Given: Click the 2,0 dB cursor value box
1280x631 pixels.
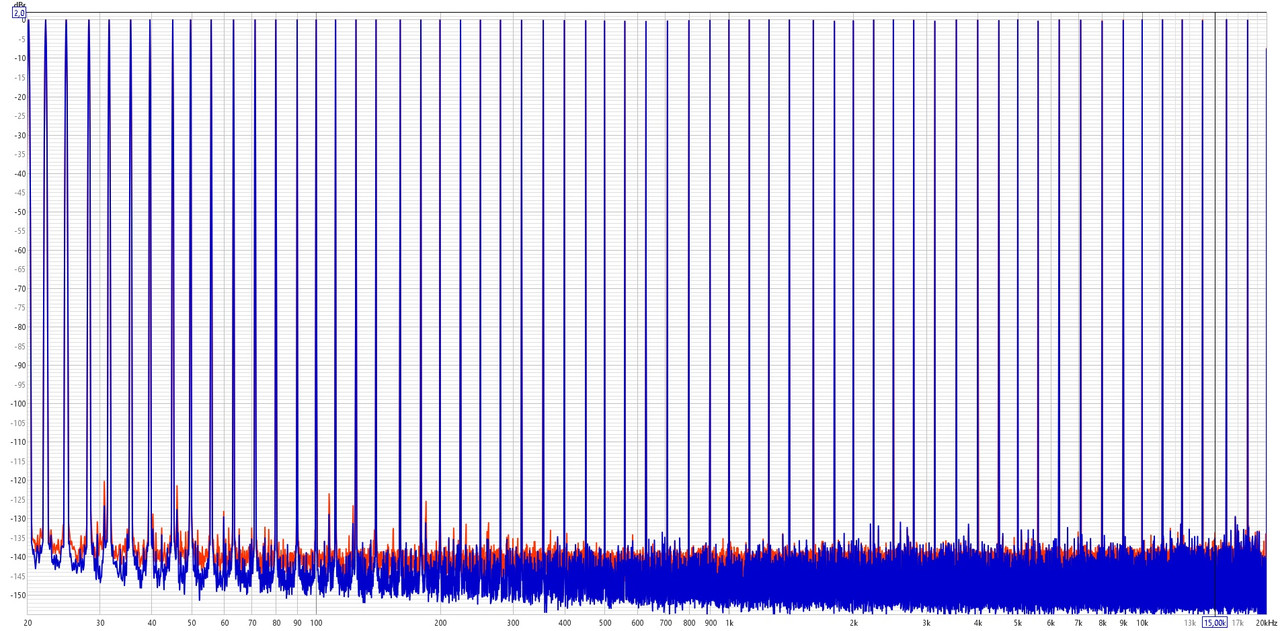Looking at the screenshot, I should [x=18, y=13].
